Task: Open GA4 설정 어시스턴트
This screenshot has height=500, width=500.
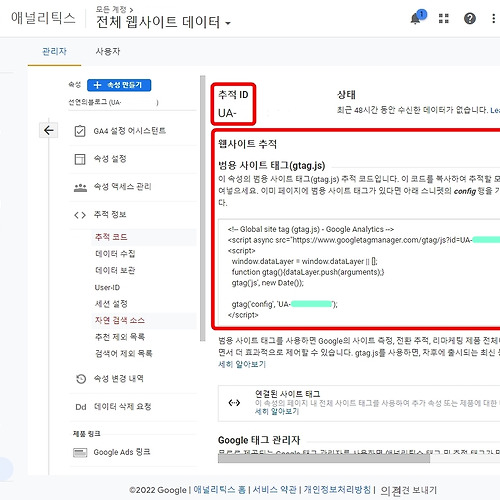Action: pyautogui.click(x=130, y=131)
